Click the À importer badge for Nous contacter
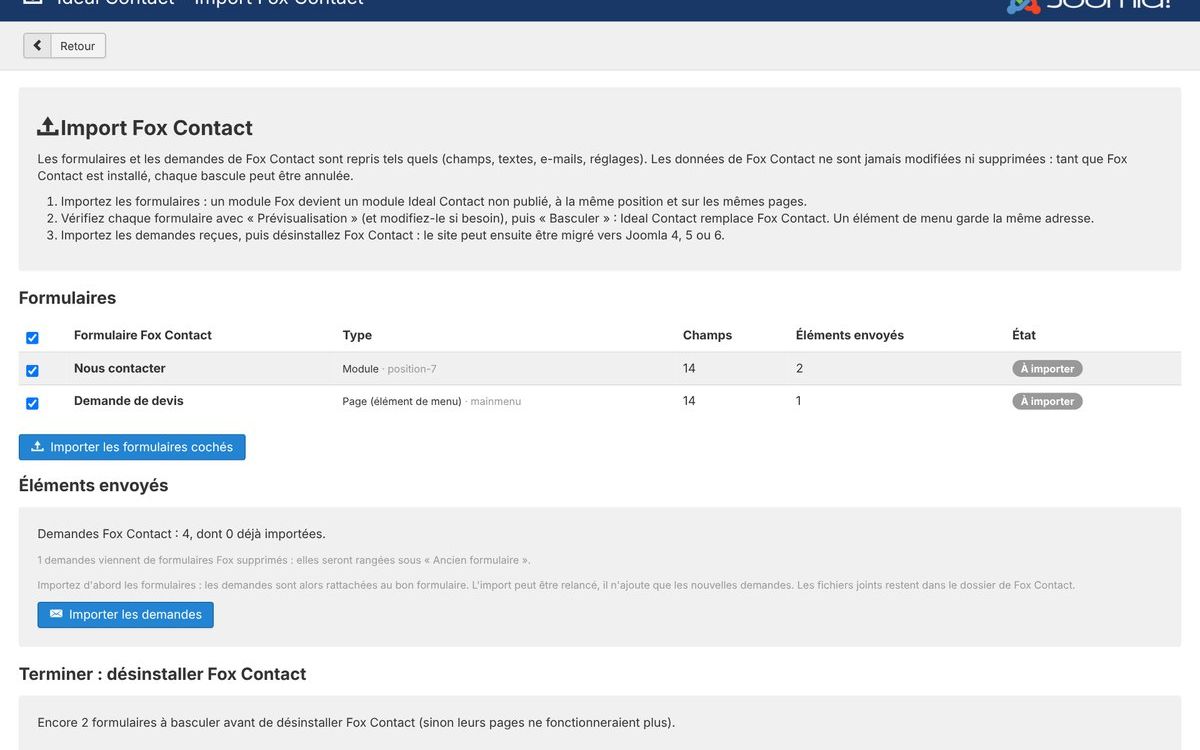This screenshot has width=1200, height=750. tap(1047, 369)
